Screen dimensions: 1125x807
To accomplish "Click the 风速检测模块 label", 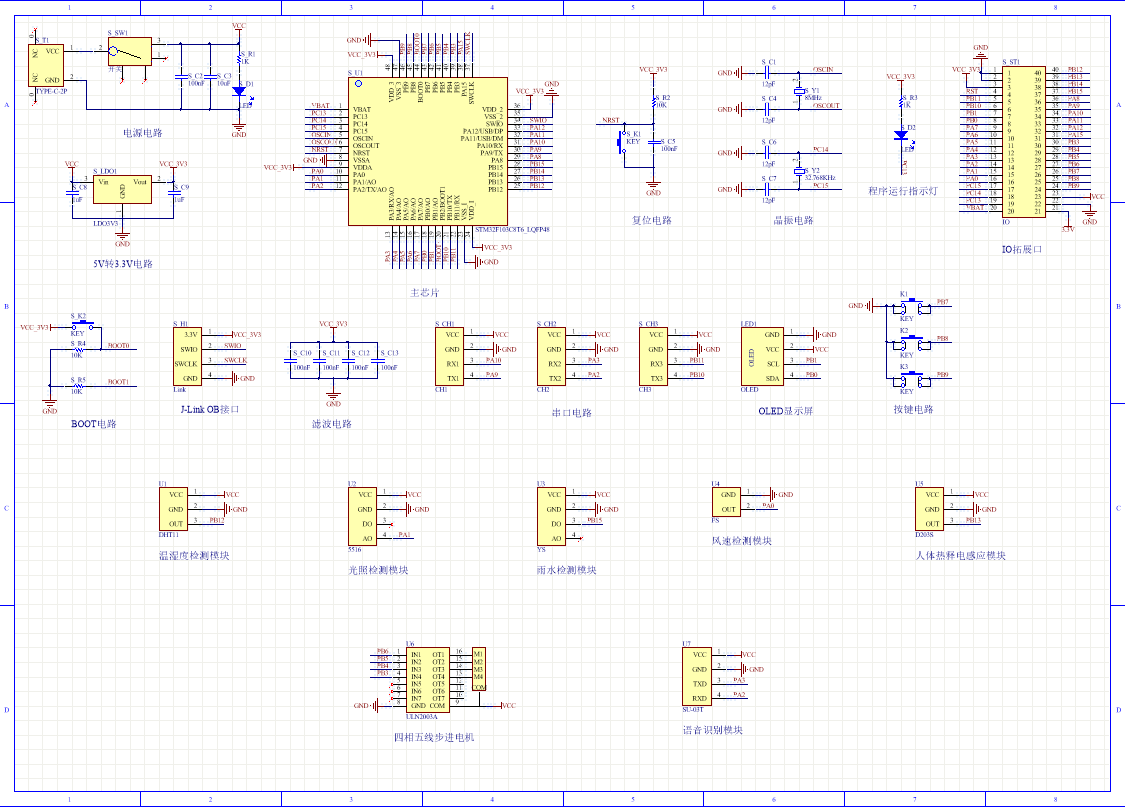I will pyautogui.click(x=742, y=541).
